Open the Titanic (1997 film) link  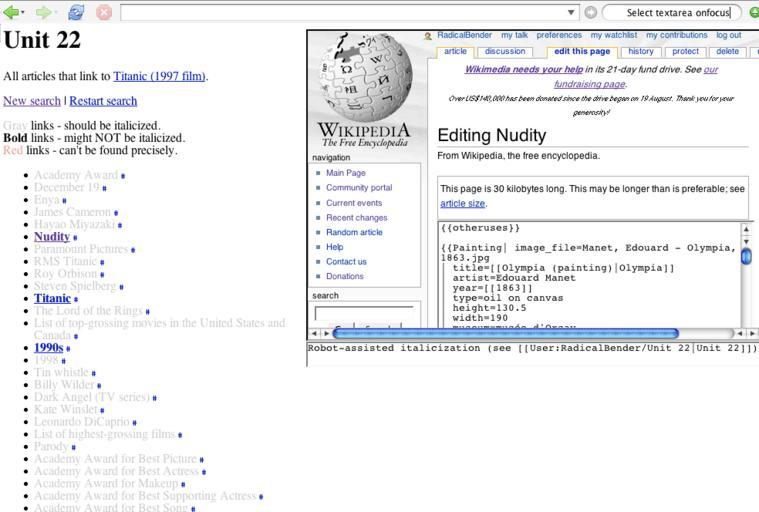[159, 76]
